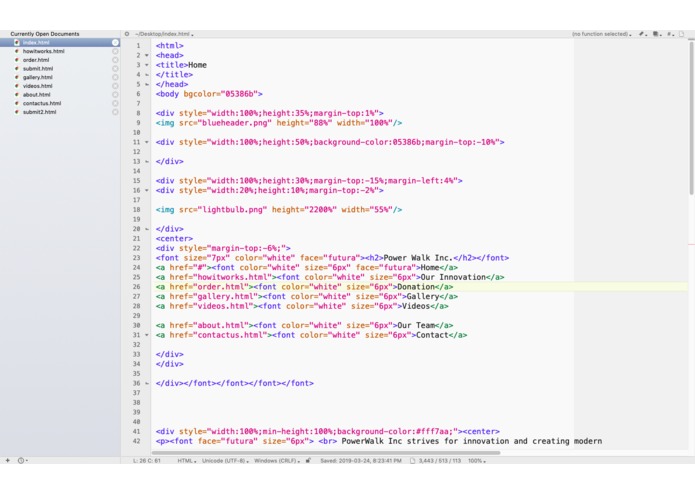Click the videos.html file icon in the sidebar

pyautogui.click(x=16, y=86)
